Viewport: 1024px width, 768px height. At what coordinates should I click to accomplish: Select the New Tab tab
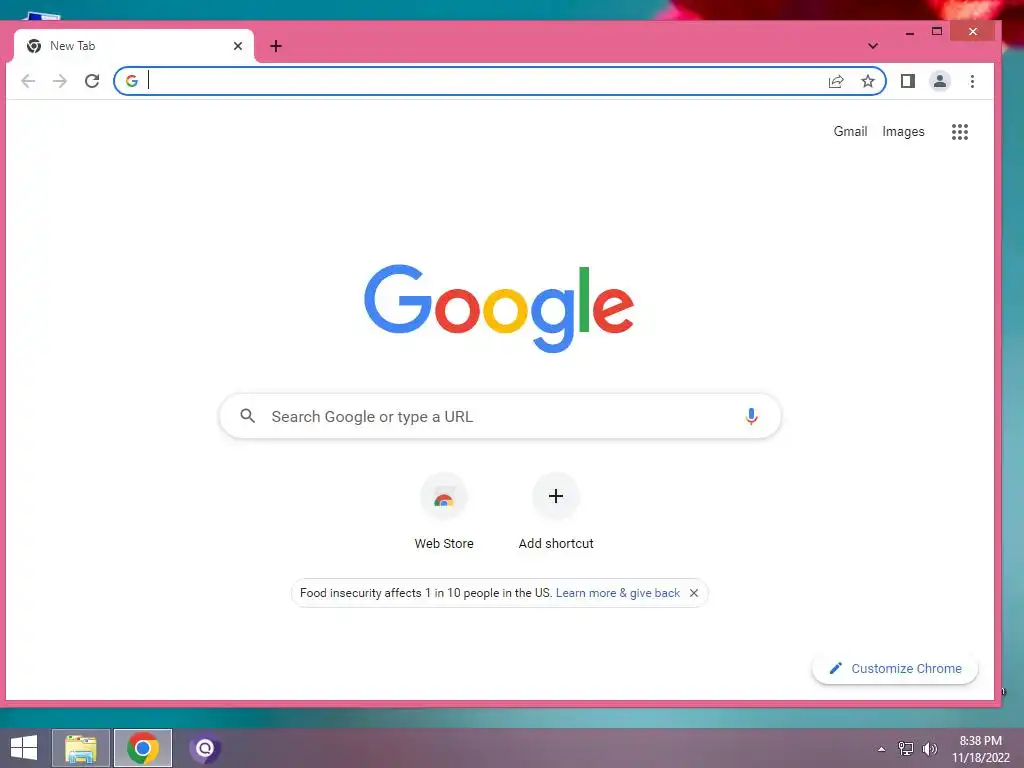click(133, 46)
